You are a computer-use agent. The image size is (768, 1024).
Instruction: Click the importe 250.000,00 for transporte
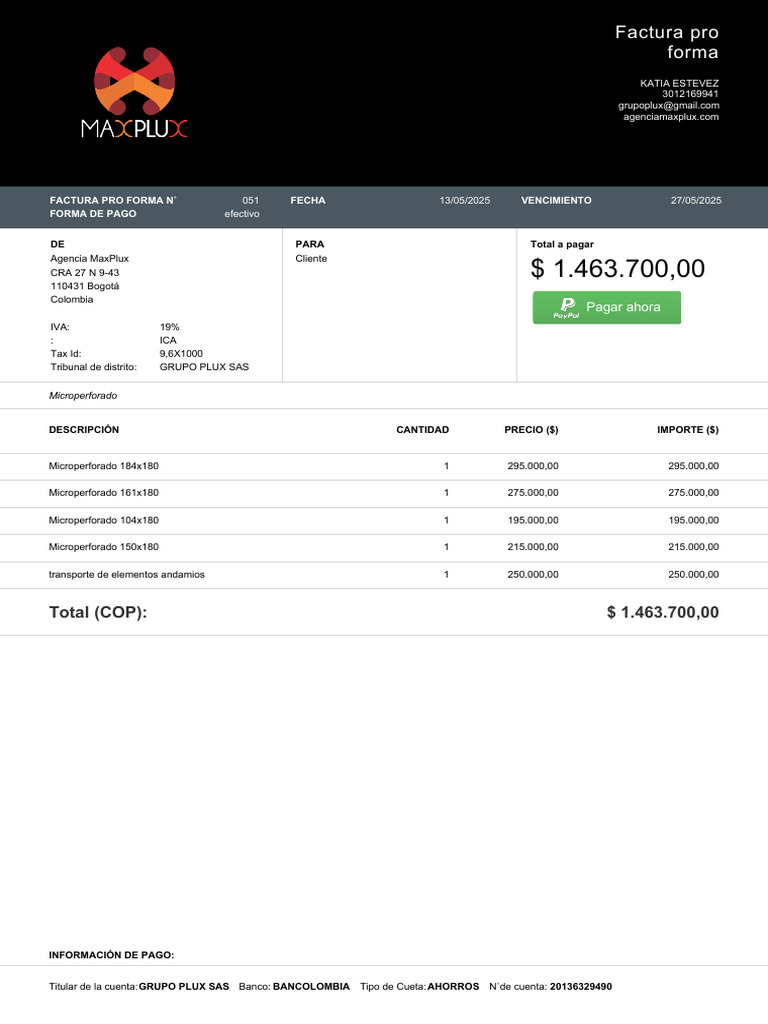pos(694,575)
